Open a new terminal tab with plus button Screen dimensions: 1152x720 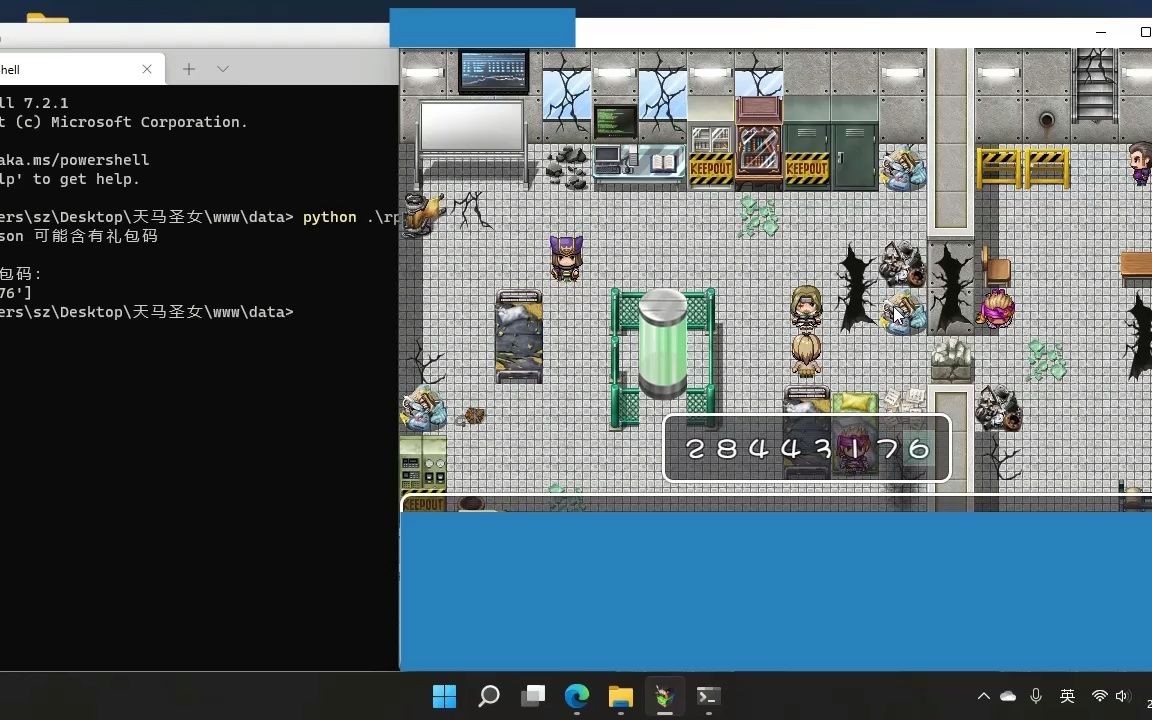click(x=189, y=69)
